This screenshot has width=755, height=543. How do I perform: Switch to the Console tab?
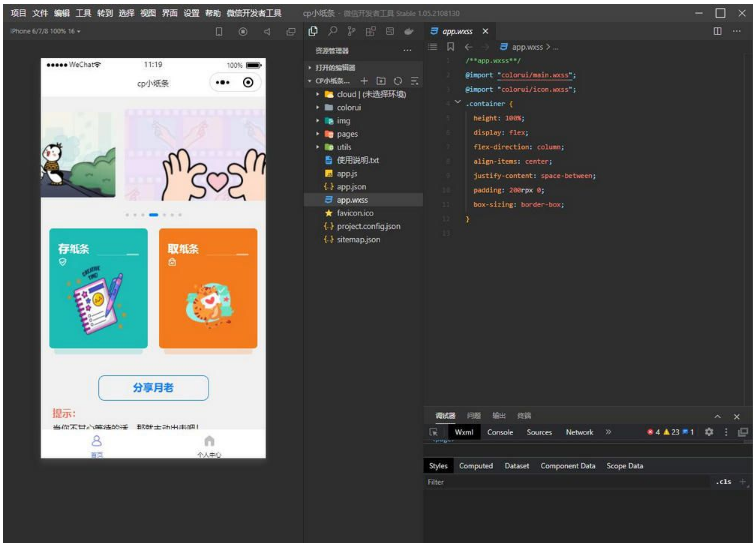500,432
